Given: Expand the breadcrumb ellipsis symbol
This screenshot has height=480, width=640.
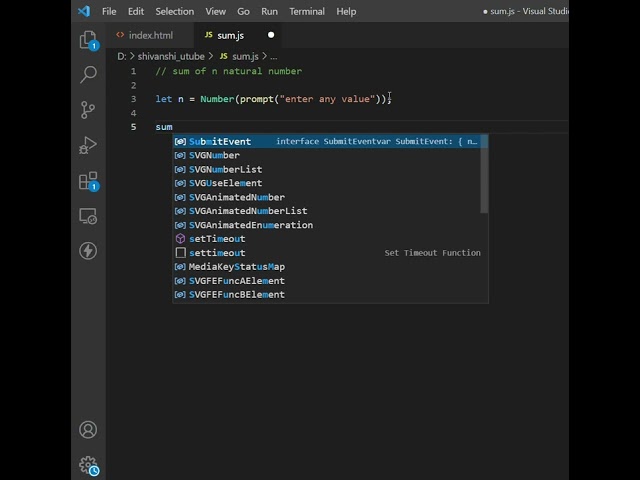Looking at the screenshot, I should coord(273,56).
